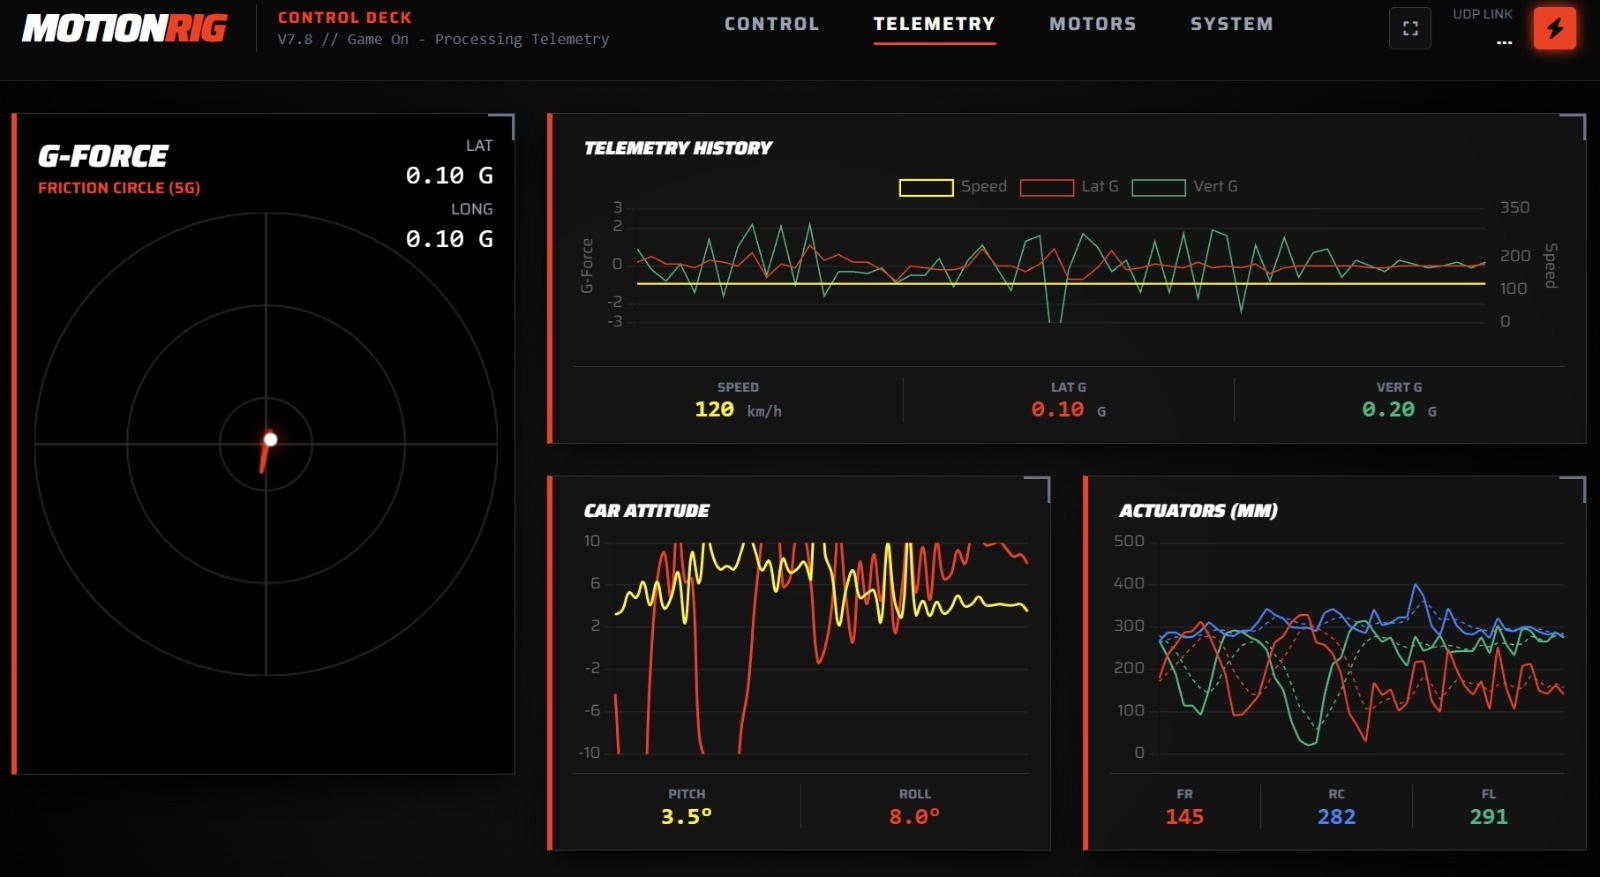The width and height of the screenshot is (1600, 877).
Task: Go to the SYSTEM tab
Action: pyautogui.click(x=1231, y=24)
